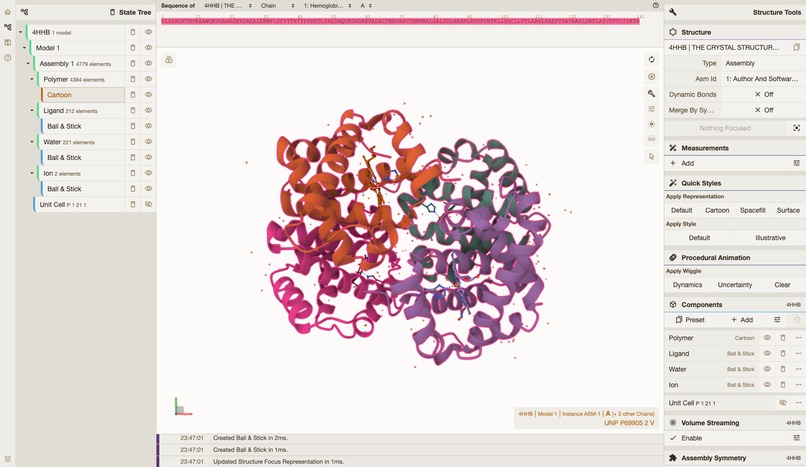
Task: Click the screenshot/target icon below reset camera
Action: (651, 77)
